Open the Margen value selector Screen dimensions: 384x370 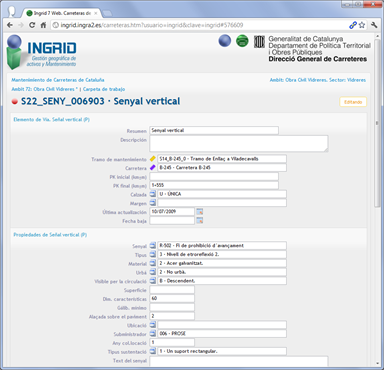pos(153,203)
